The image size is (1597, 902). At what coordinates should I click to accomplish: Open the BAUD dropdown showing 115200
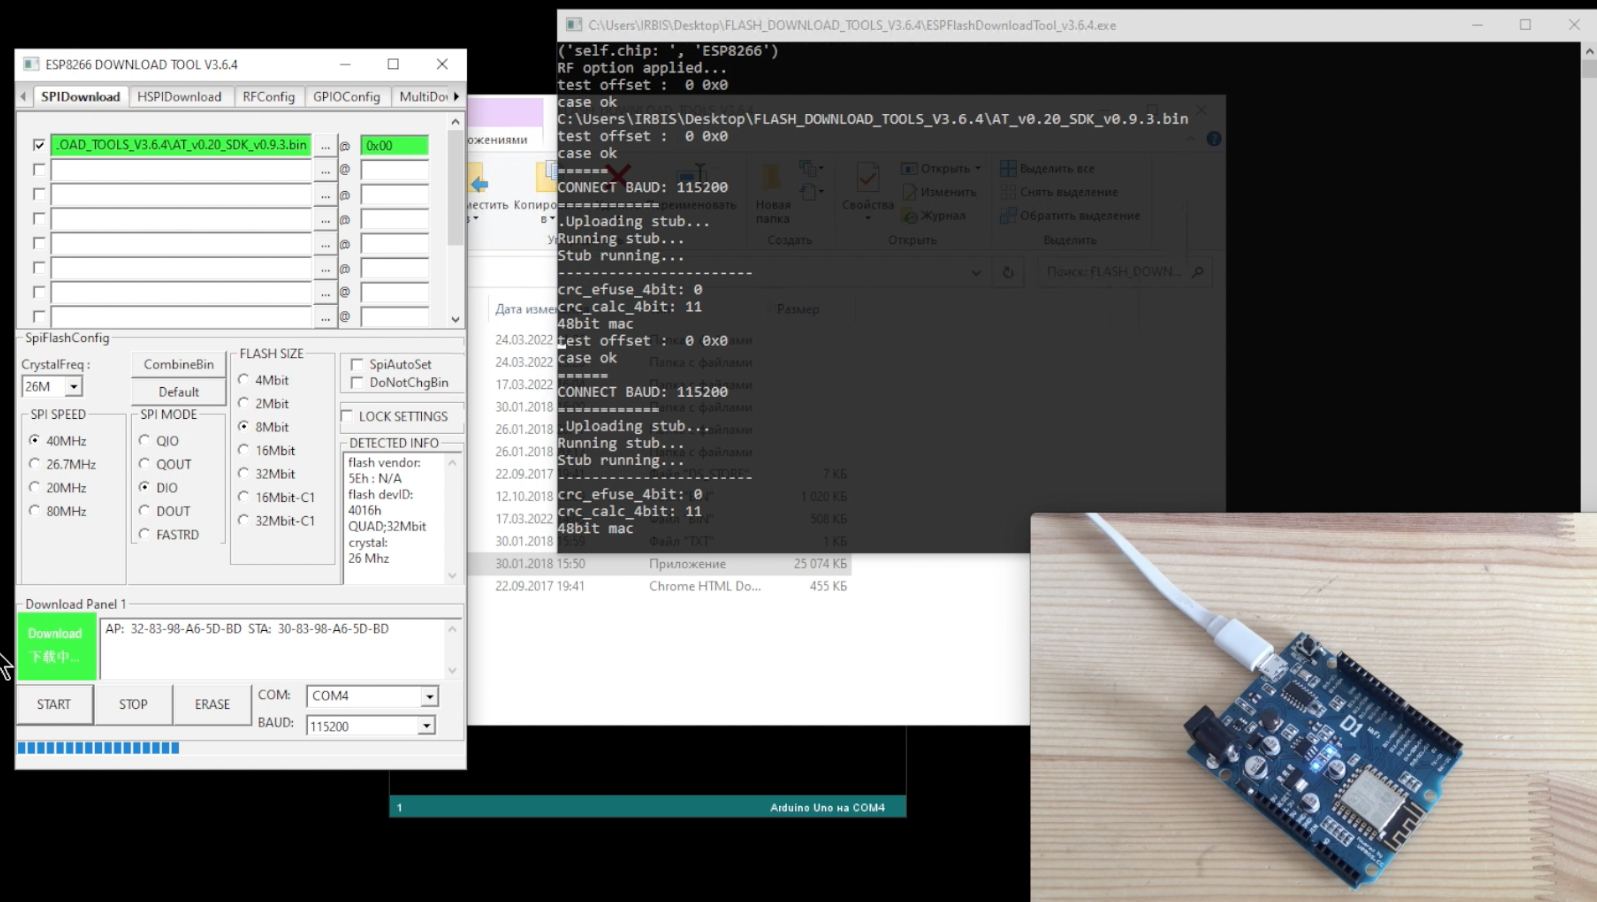426,726
